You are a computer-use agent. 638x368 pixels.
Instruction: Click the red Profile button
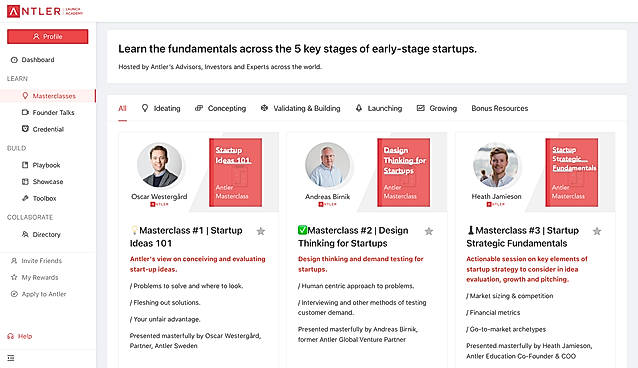(x=48, y=36)
